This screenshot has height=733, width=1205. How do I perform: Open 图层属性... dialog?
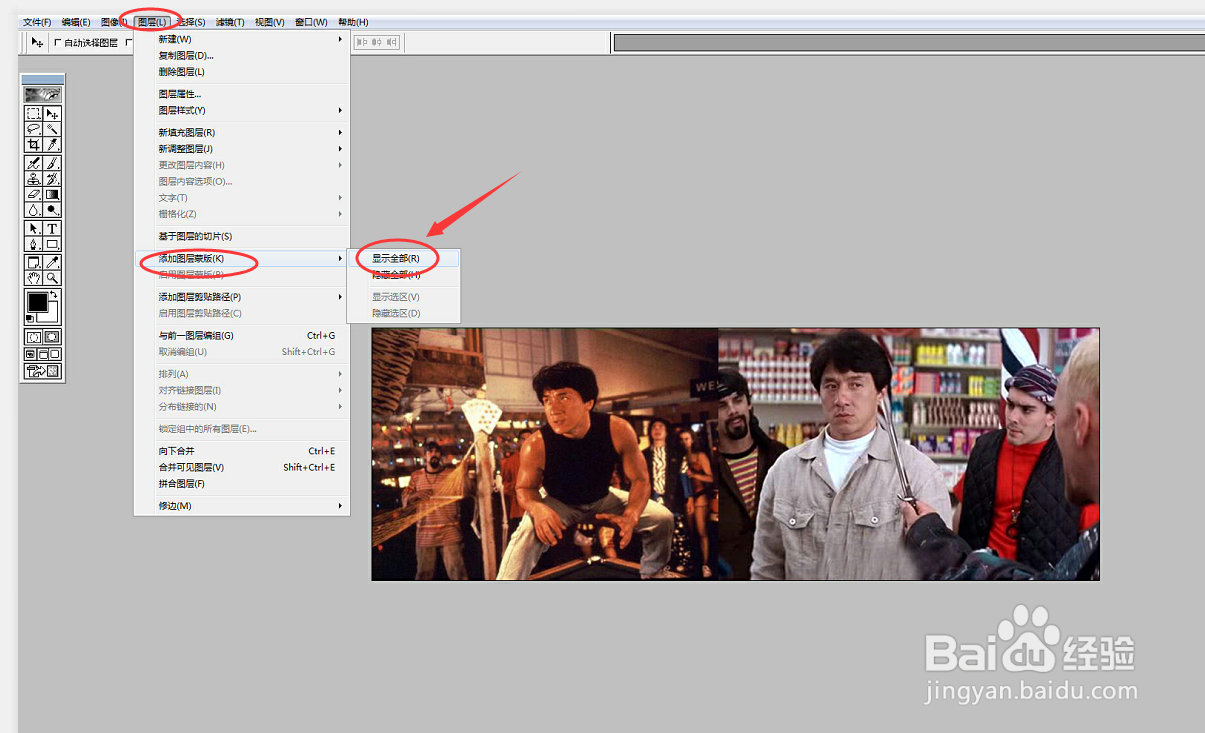[242, 94]
